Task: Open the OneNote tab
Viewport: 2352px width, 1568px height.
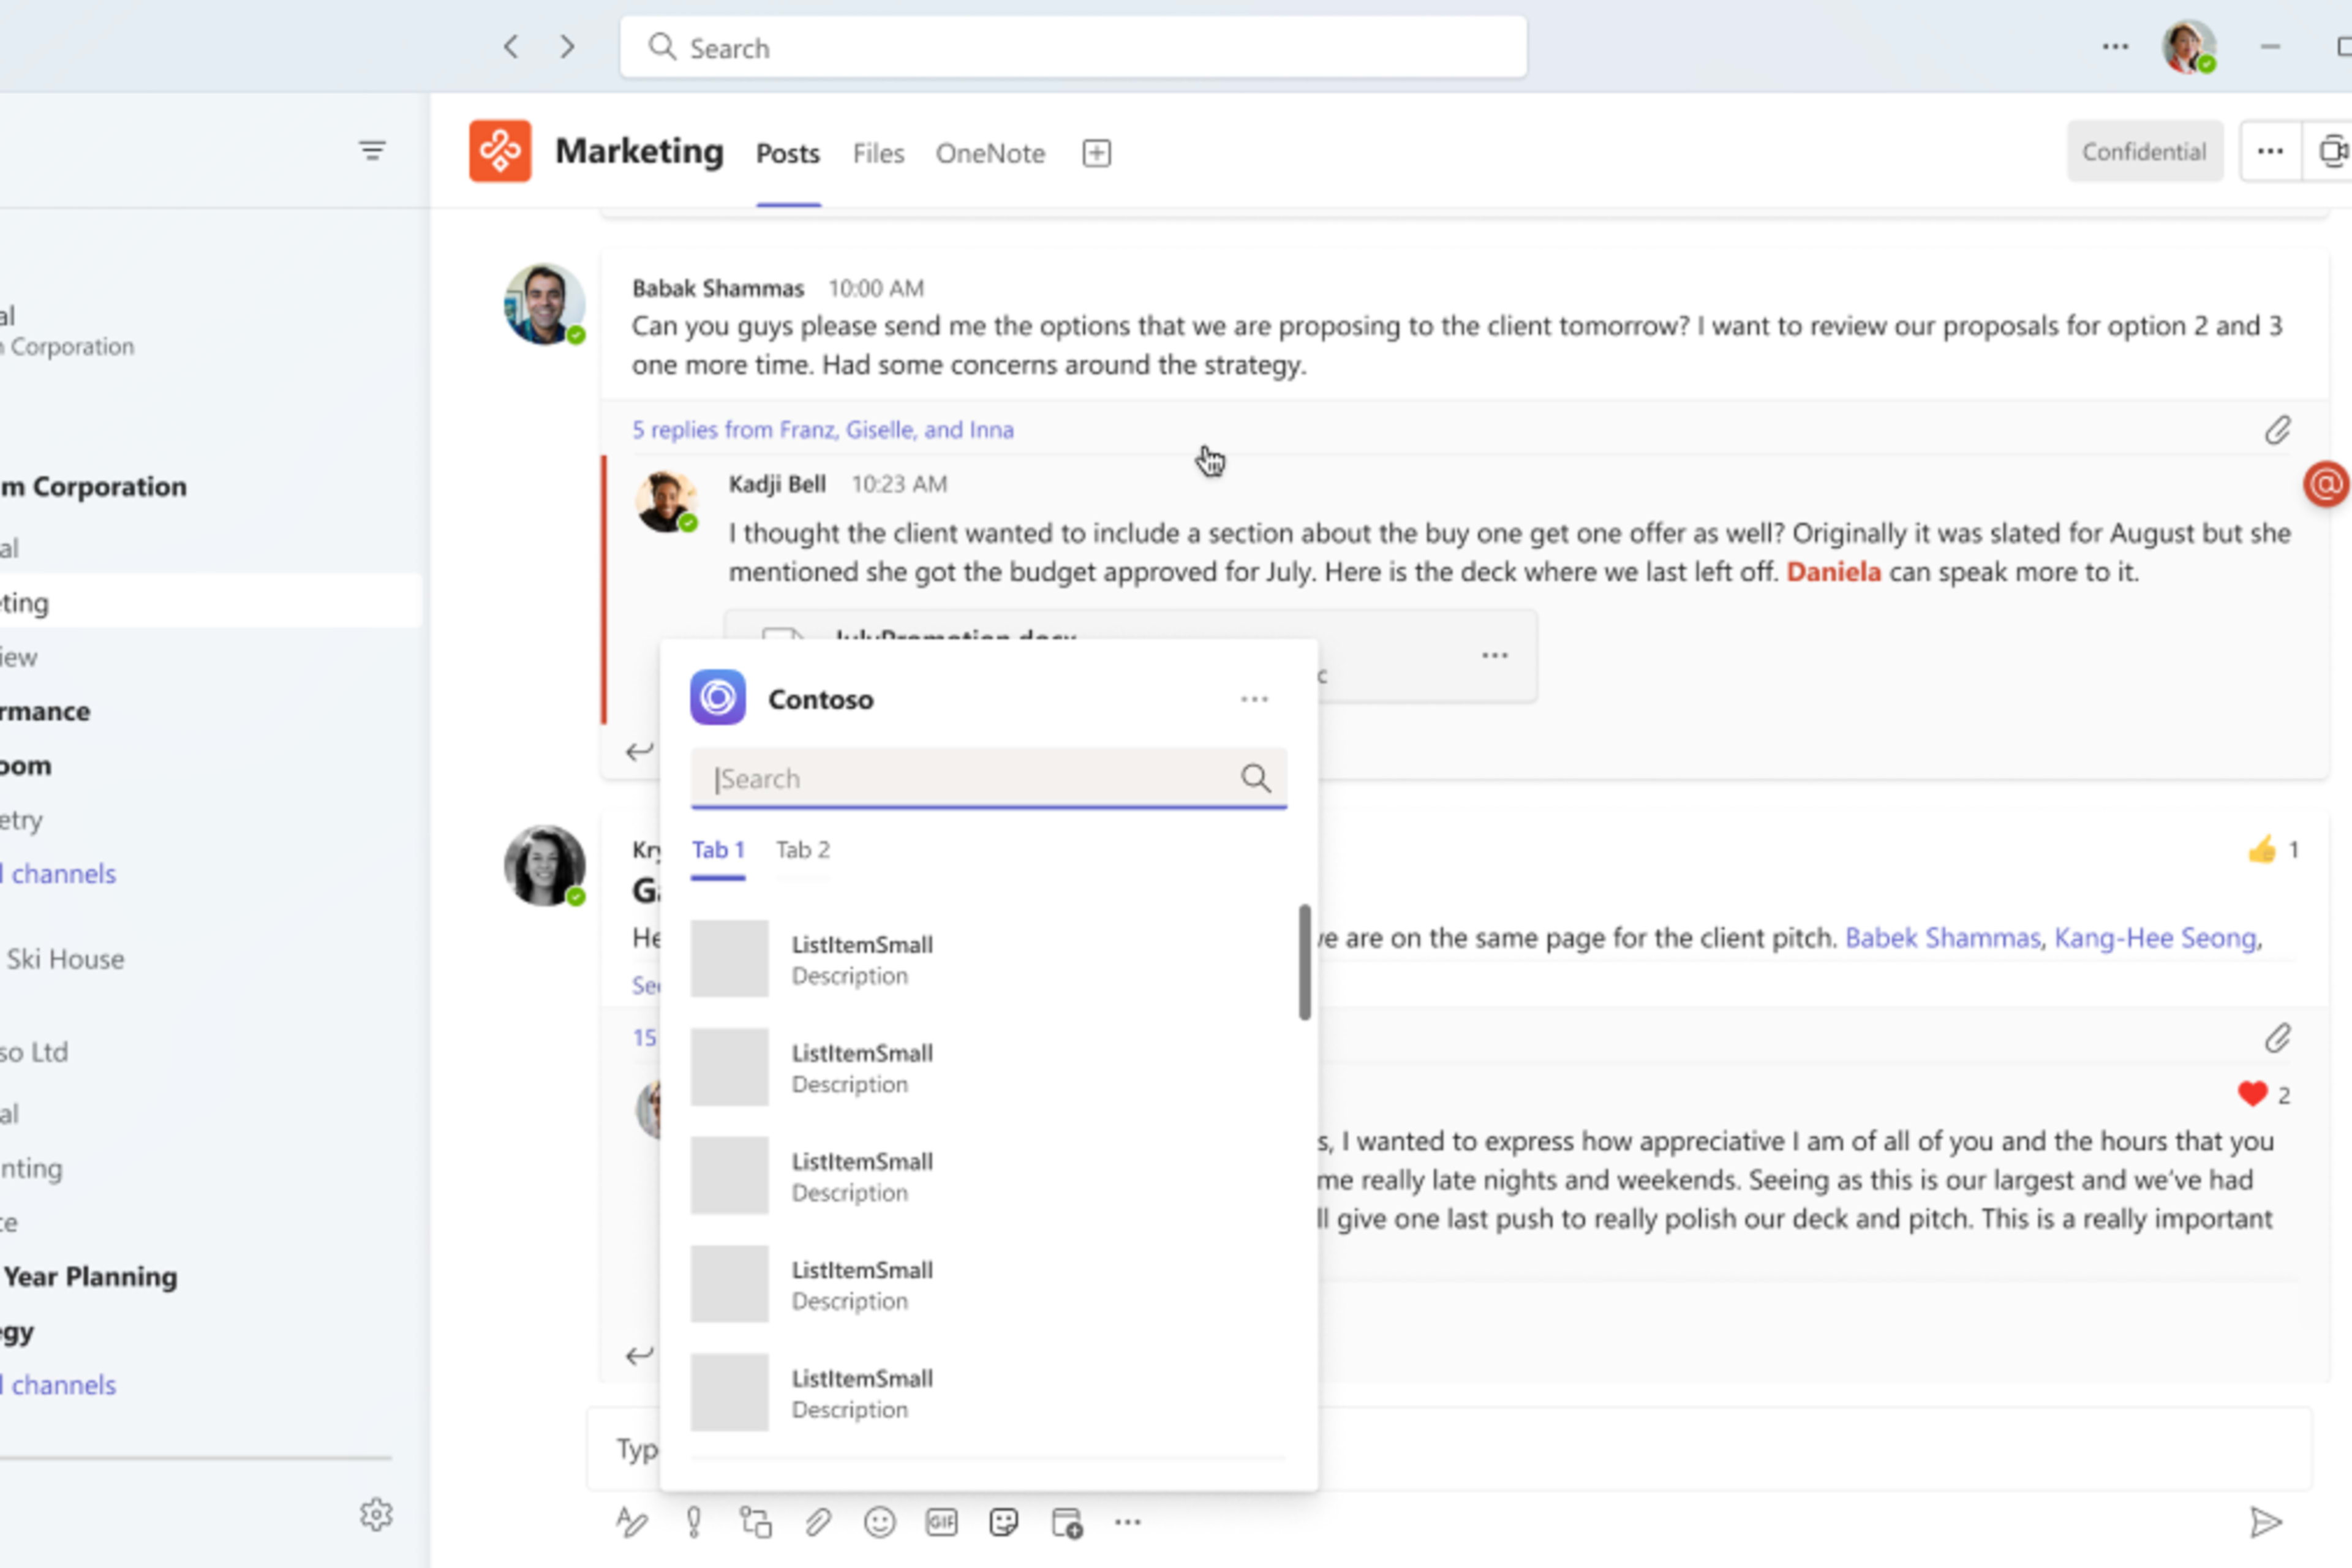Action: point(990,153)
